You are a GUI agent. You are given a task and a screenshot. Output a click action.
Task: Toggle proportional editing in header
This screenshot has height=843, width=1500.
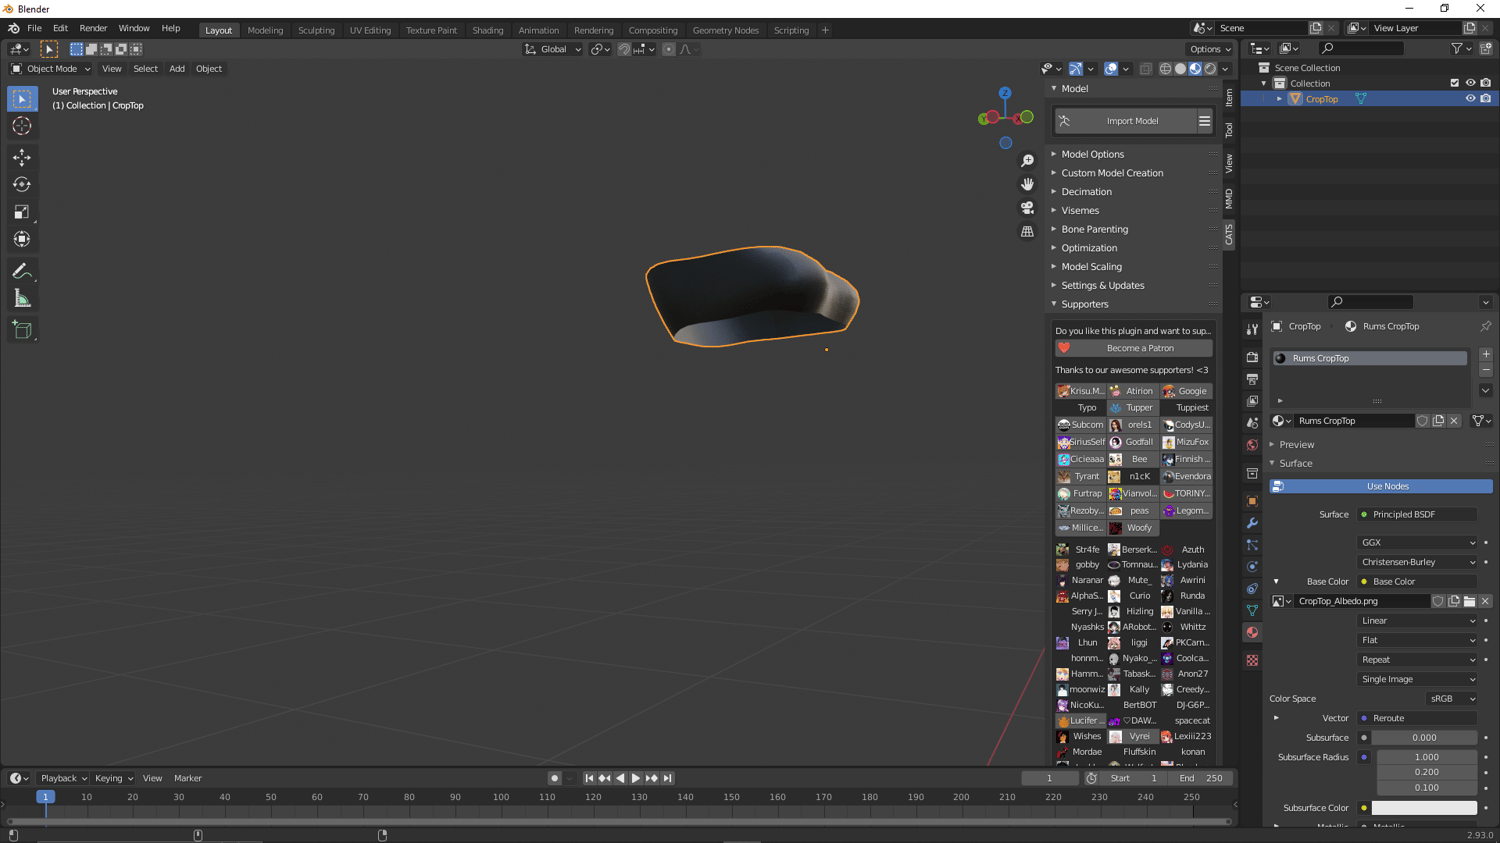click(669, 49)
